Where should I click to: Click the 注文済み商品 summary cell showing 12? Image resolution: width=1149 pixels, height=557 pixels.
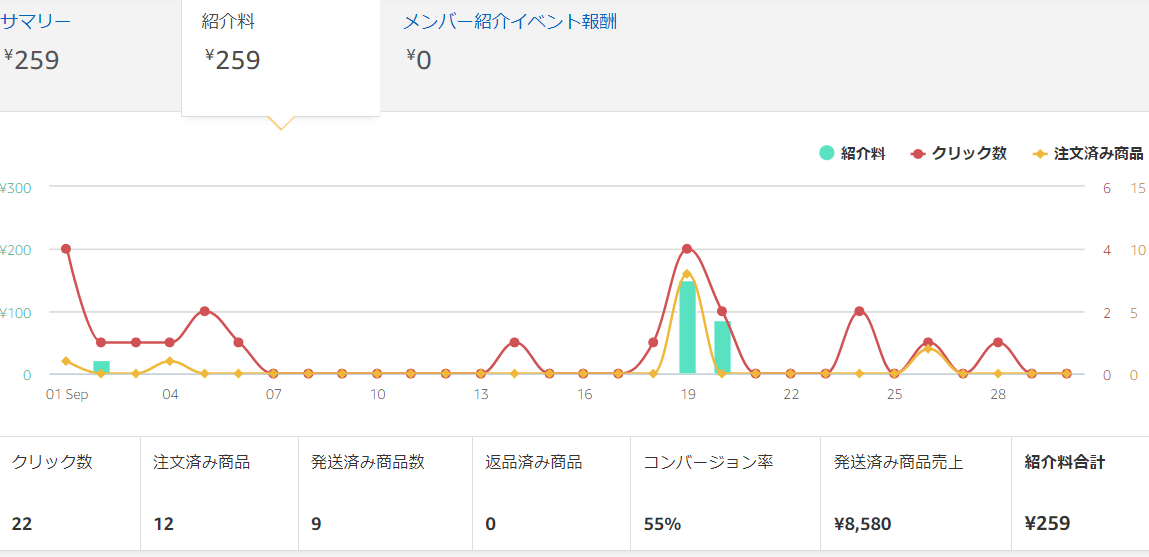click(x=219, y=493)
